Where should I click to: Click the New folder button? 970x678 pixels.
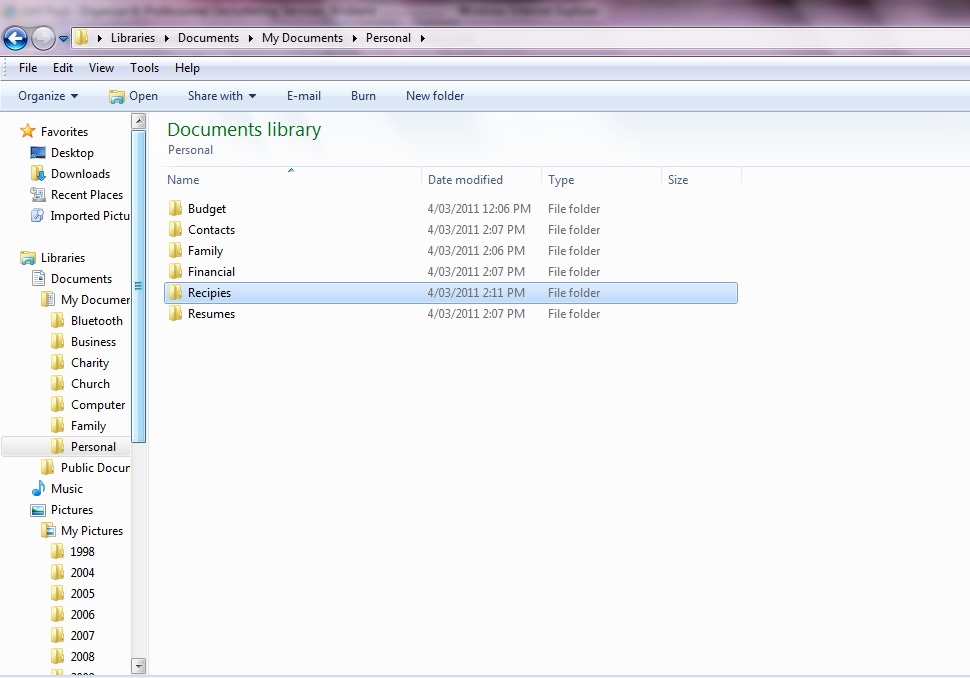point(435,96)
